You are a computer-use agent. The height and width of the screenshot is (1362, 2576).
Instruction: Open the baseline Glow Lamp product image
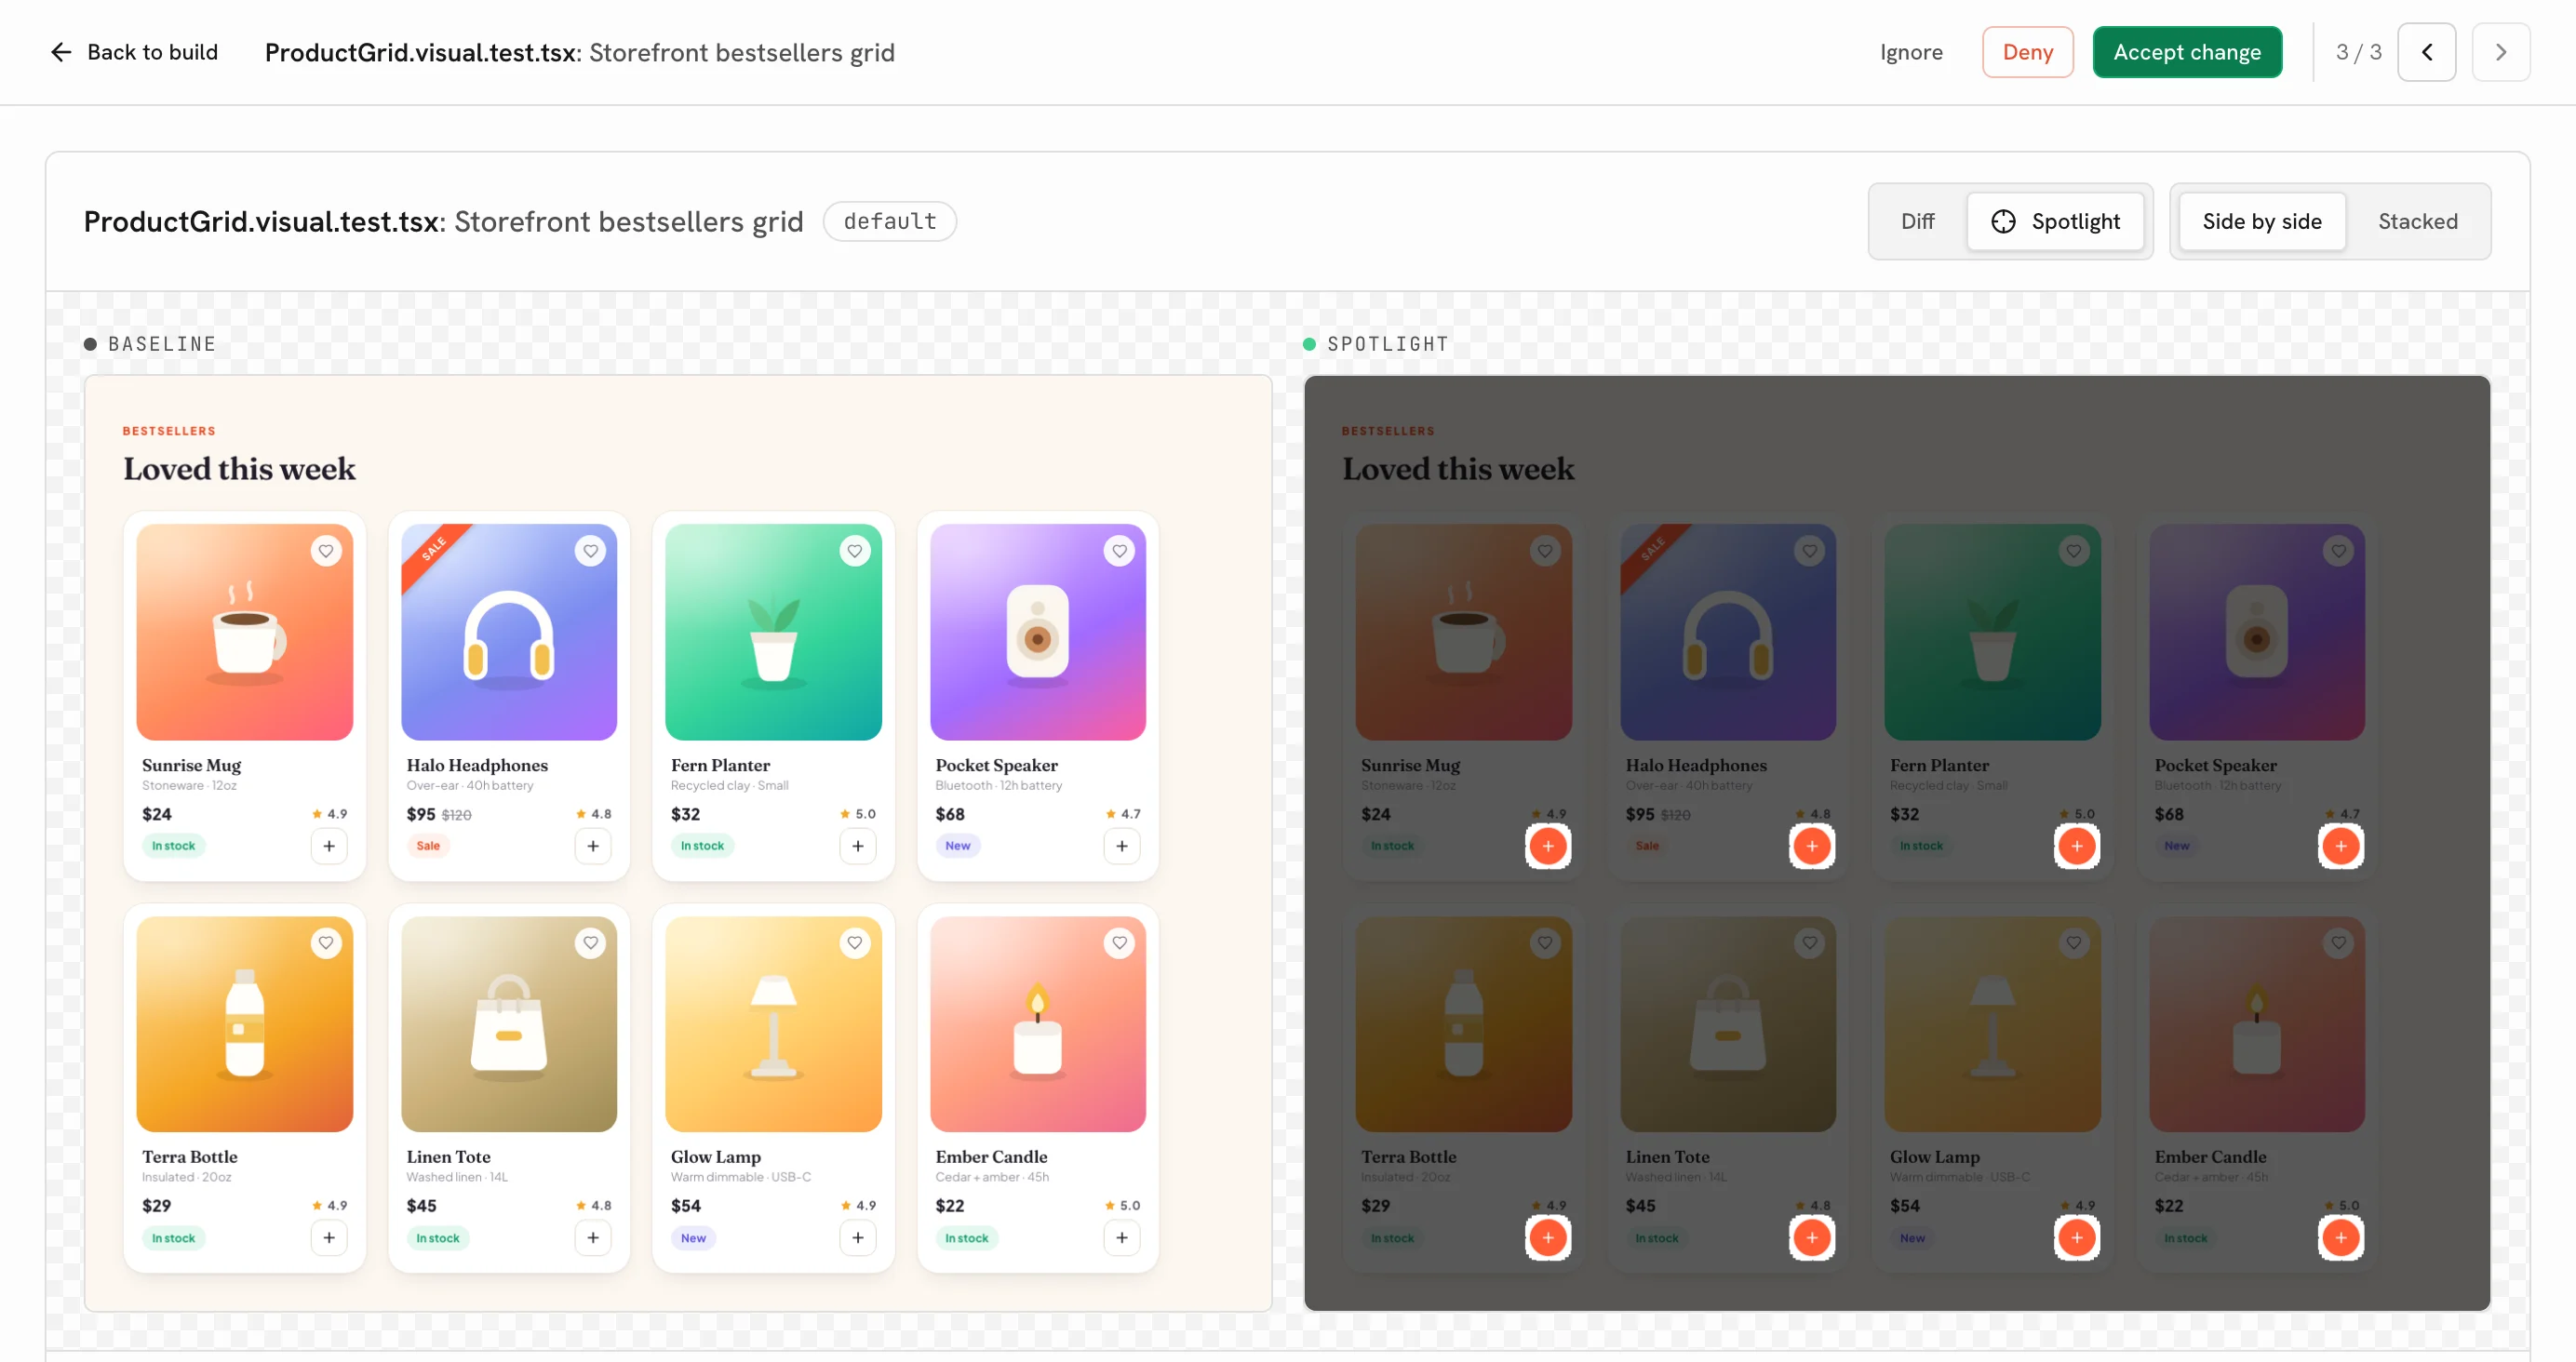pos(774,1024)
